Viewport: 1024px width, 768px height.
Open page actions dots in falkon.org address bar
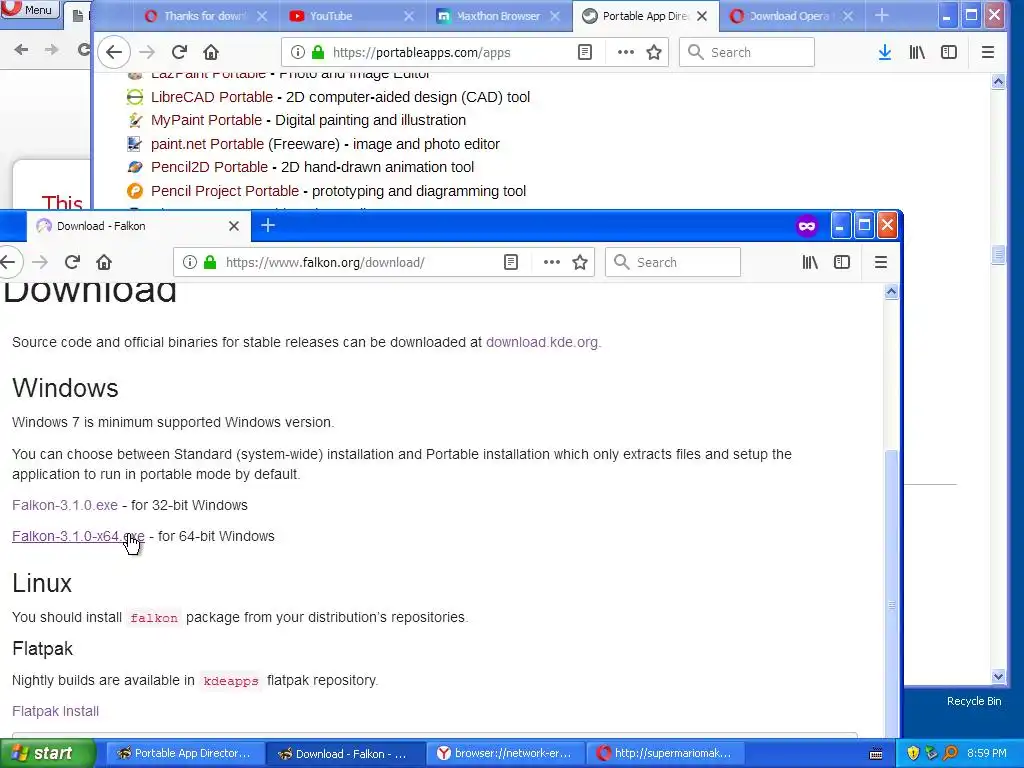point(552,263)
